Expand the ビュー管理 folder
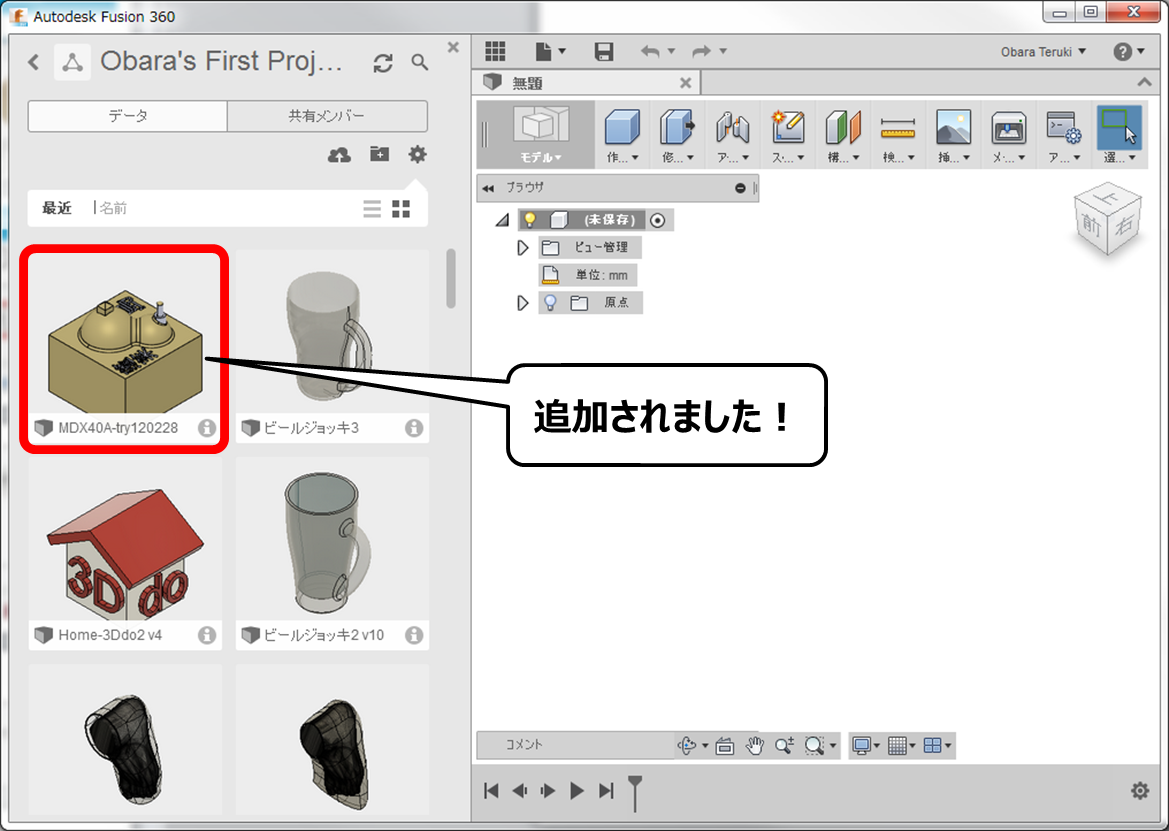 tap(523, 247)
